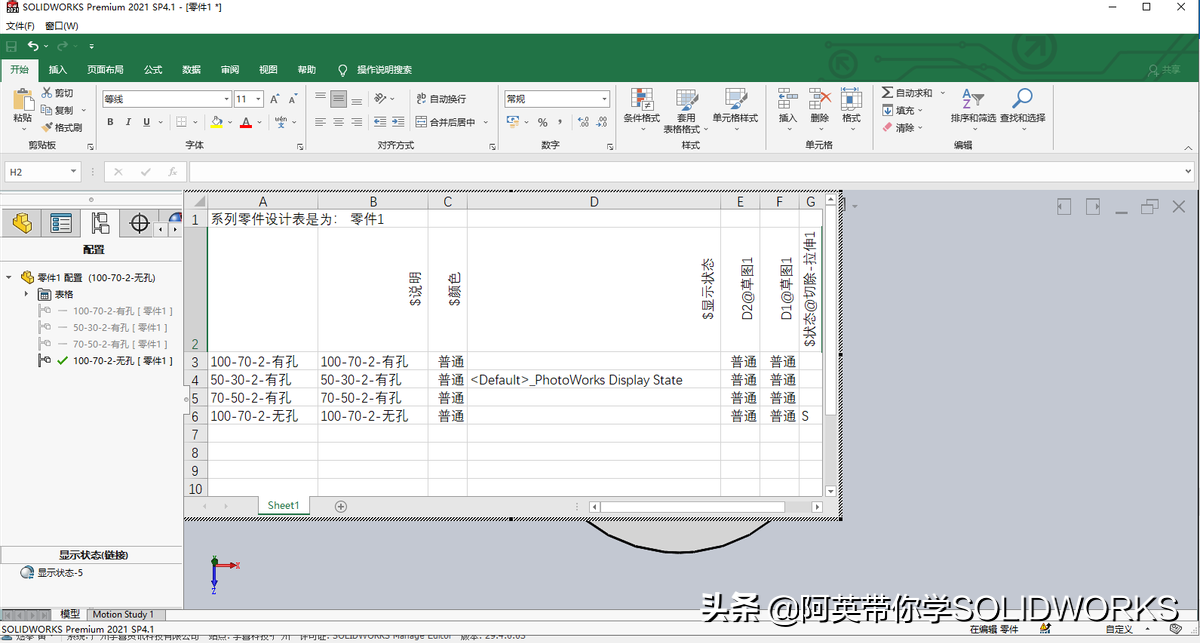Click the Paste clipboard icon

(22, 100)
